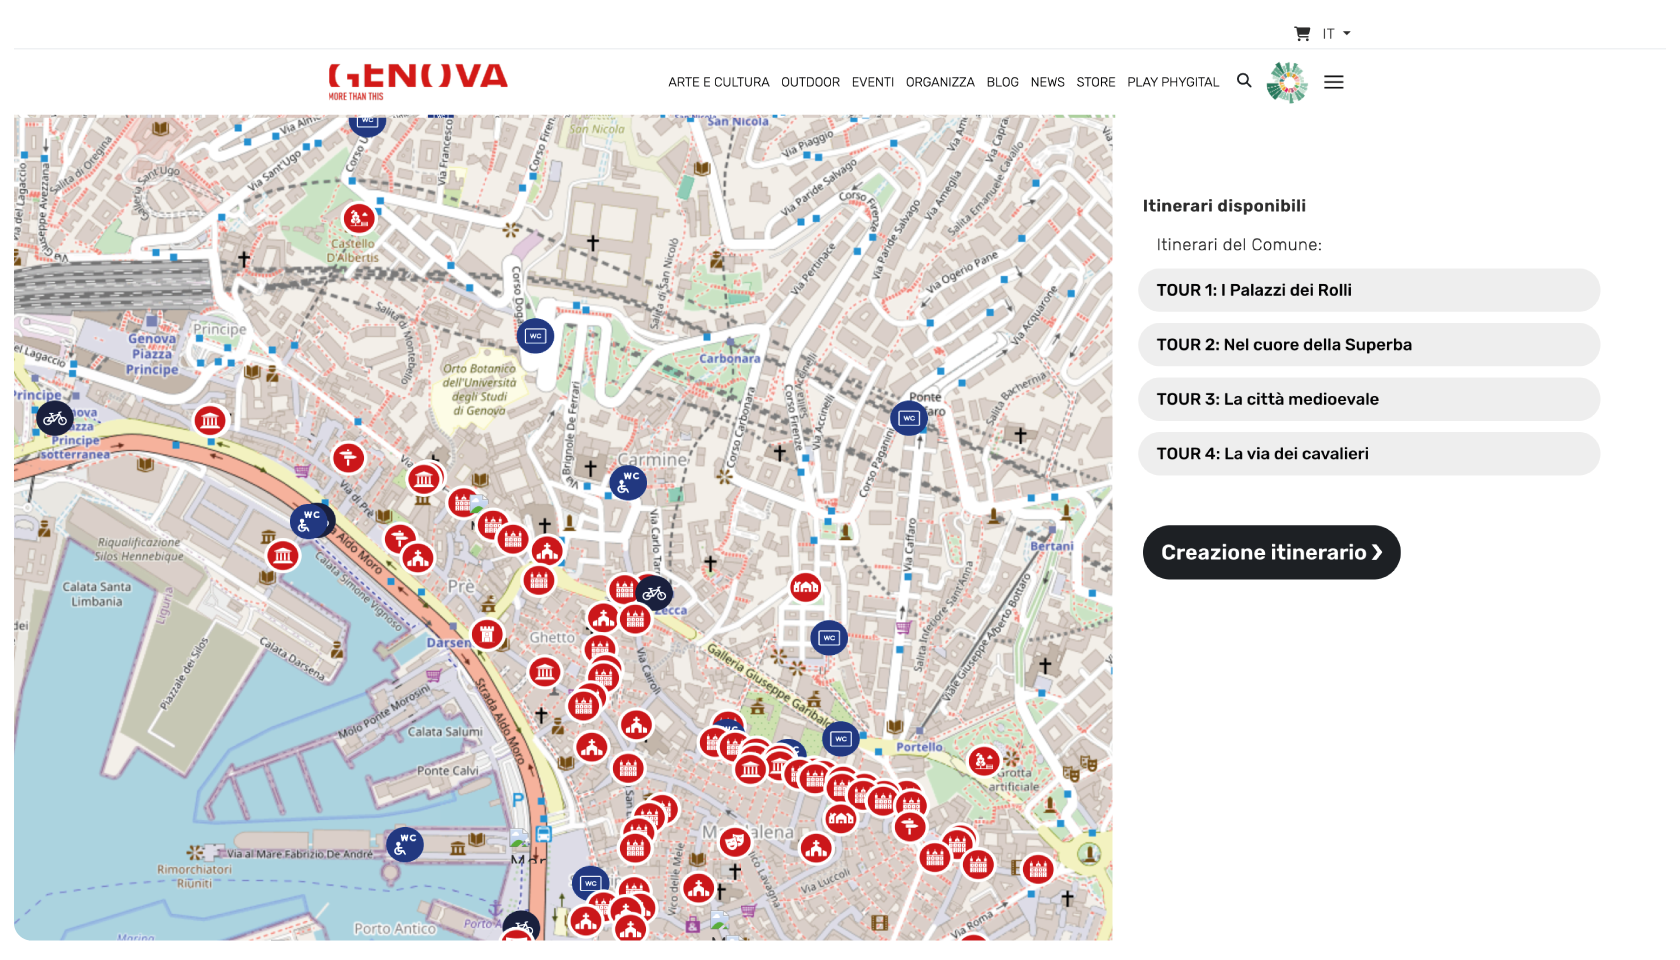Select PLAY PHYGITAL in navigation
The width and height of the screenshot is (1680, 960).
point(1173,82)
